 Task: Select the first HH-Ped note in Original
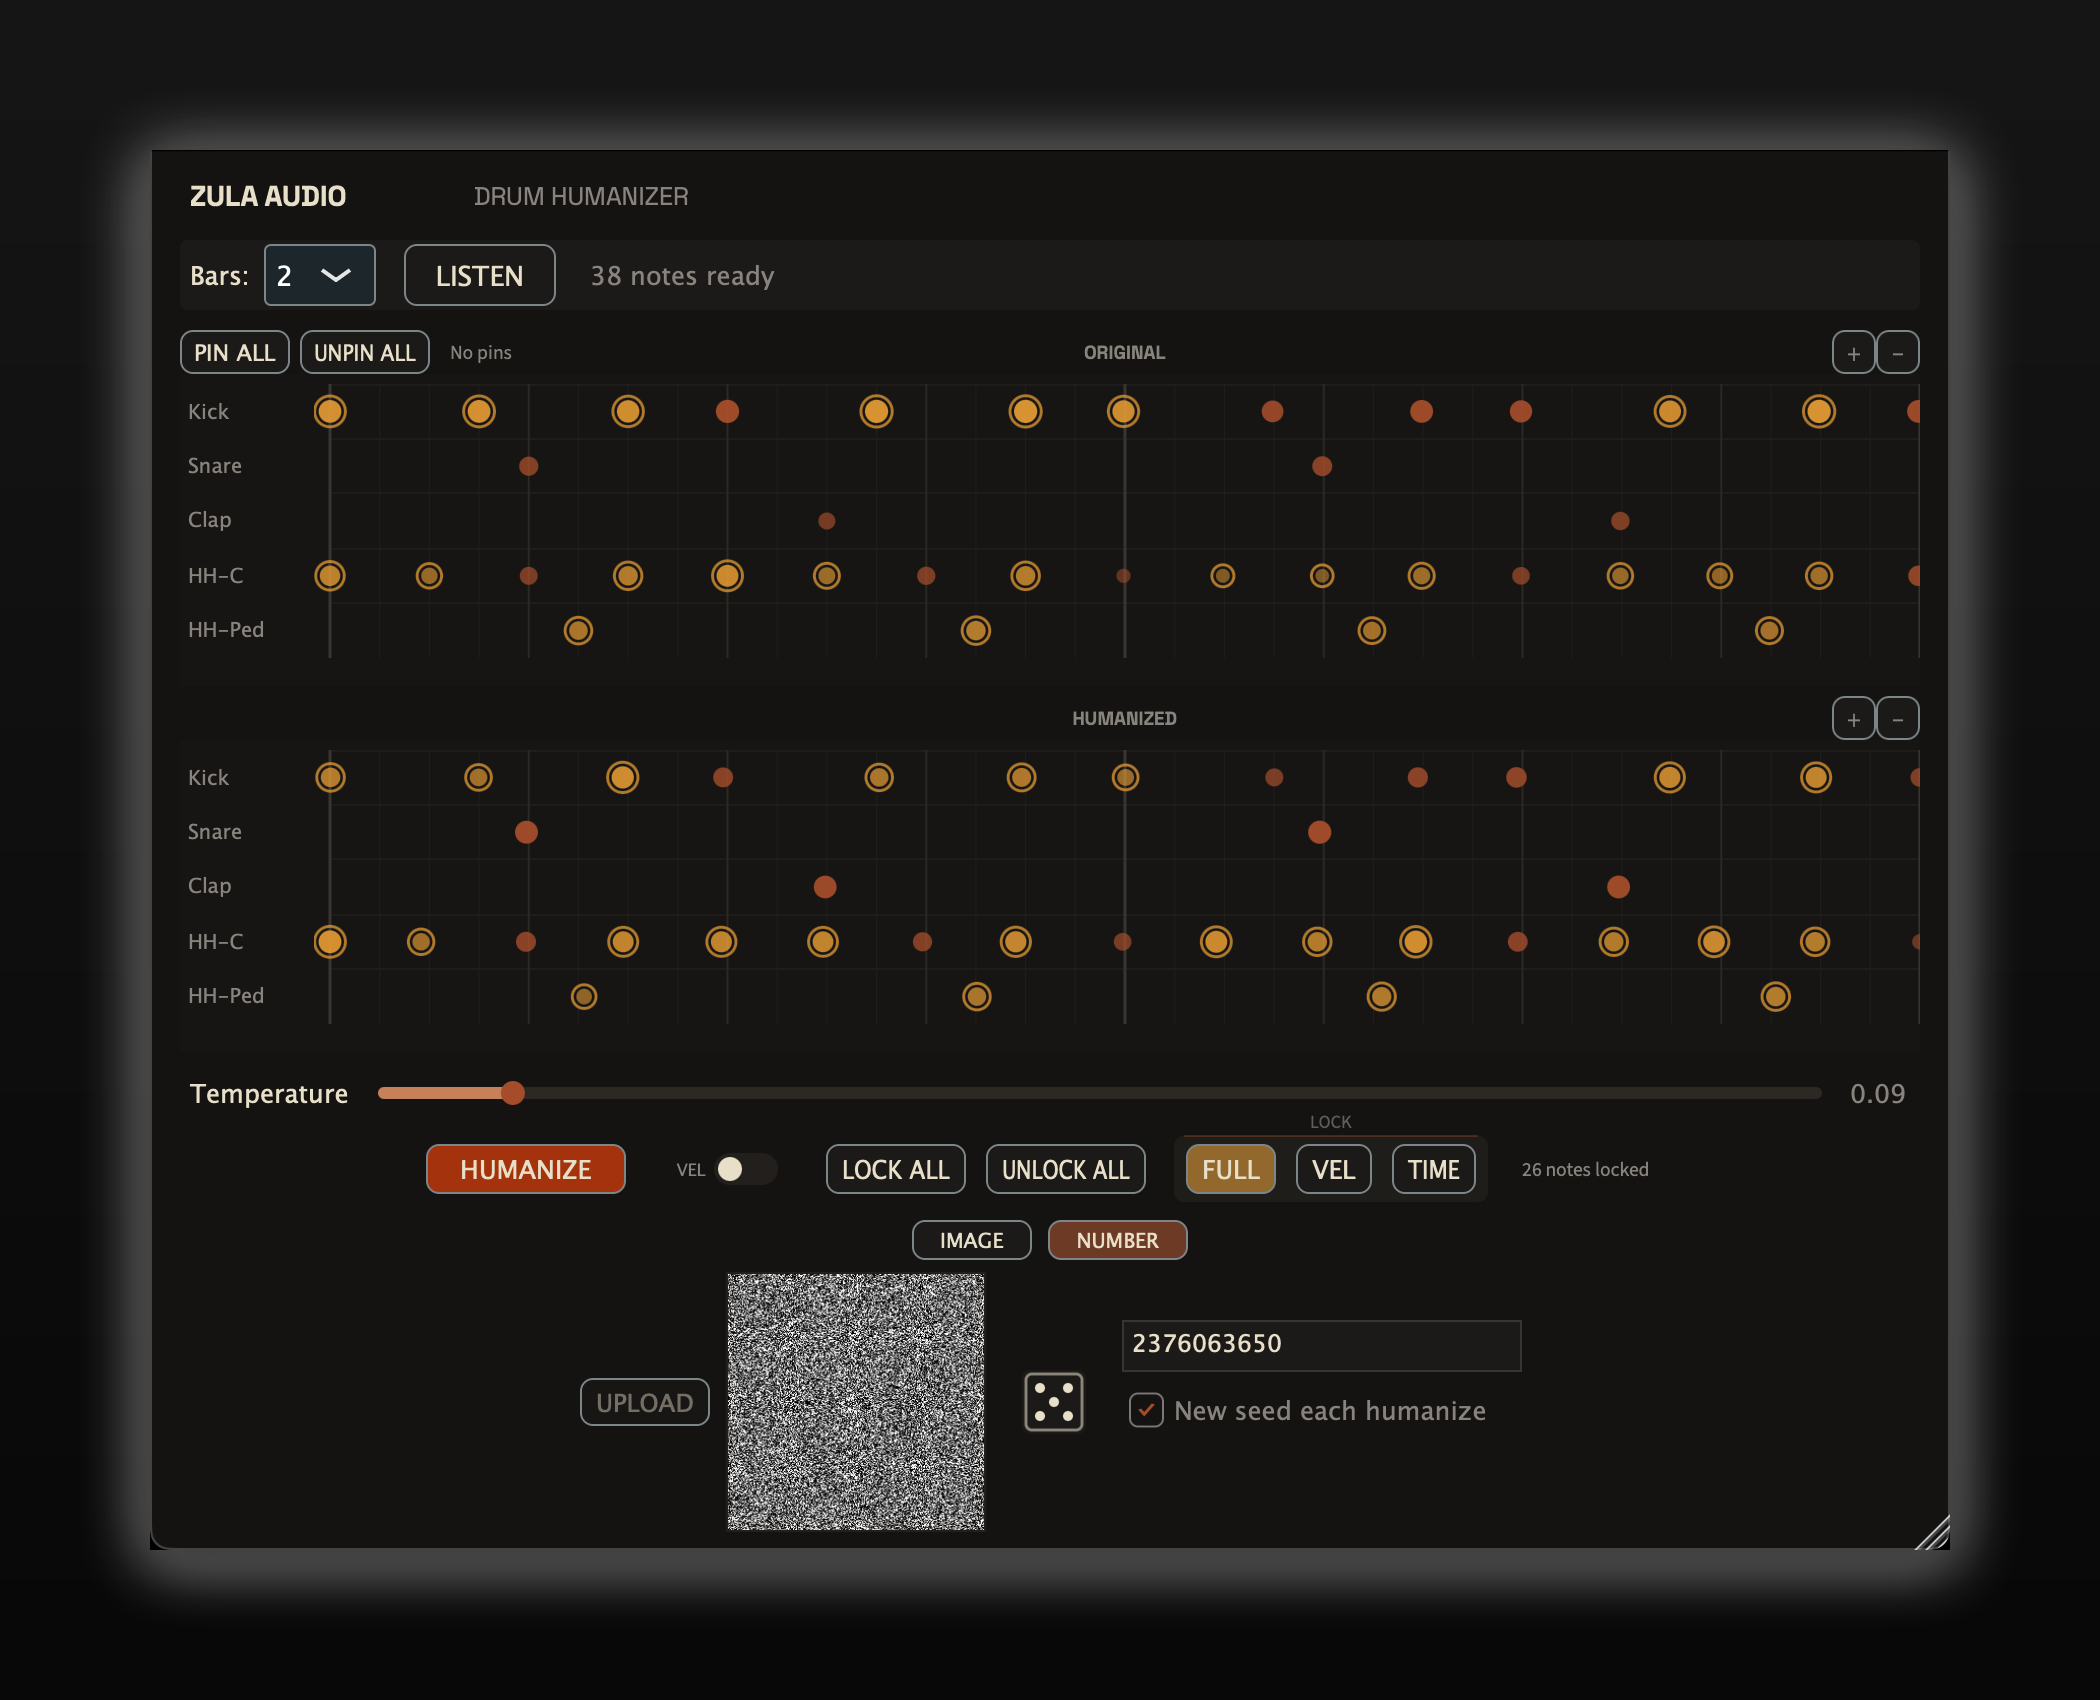[x=578, y=631]
